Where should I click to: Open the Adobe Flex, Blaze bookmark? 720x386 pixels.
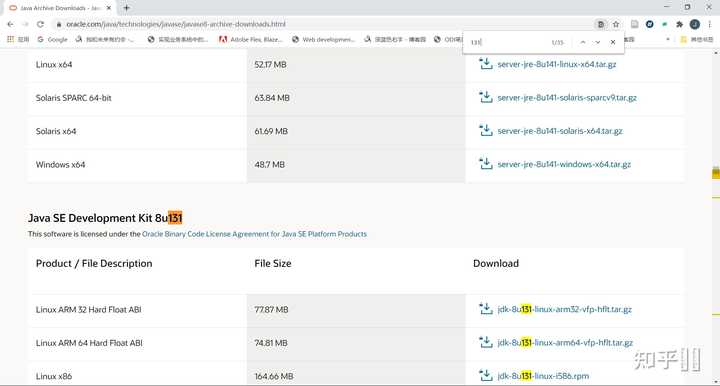251,39
